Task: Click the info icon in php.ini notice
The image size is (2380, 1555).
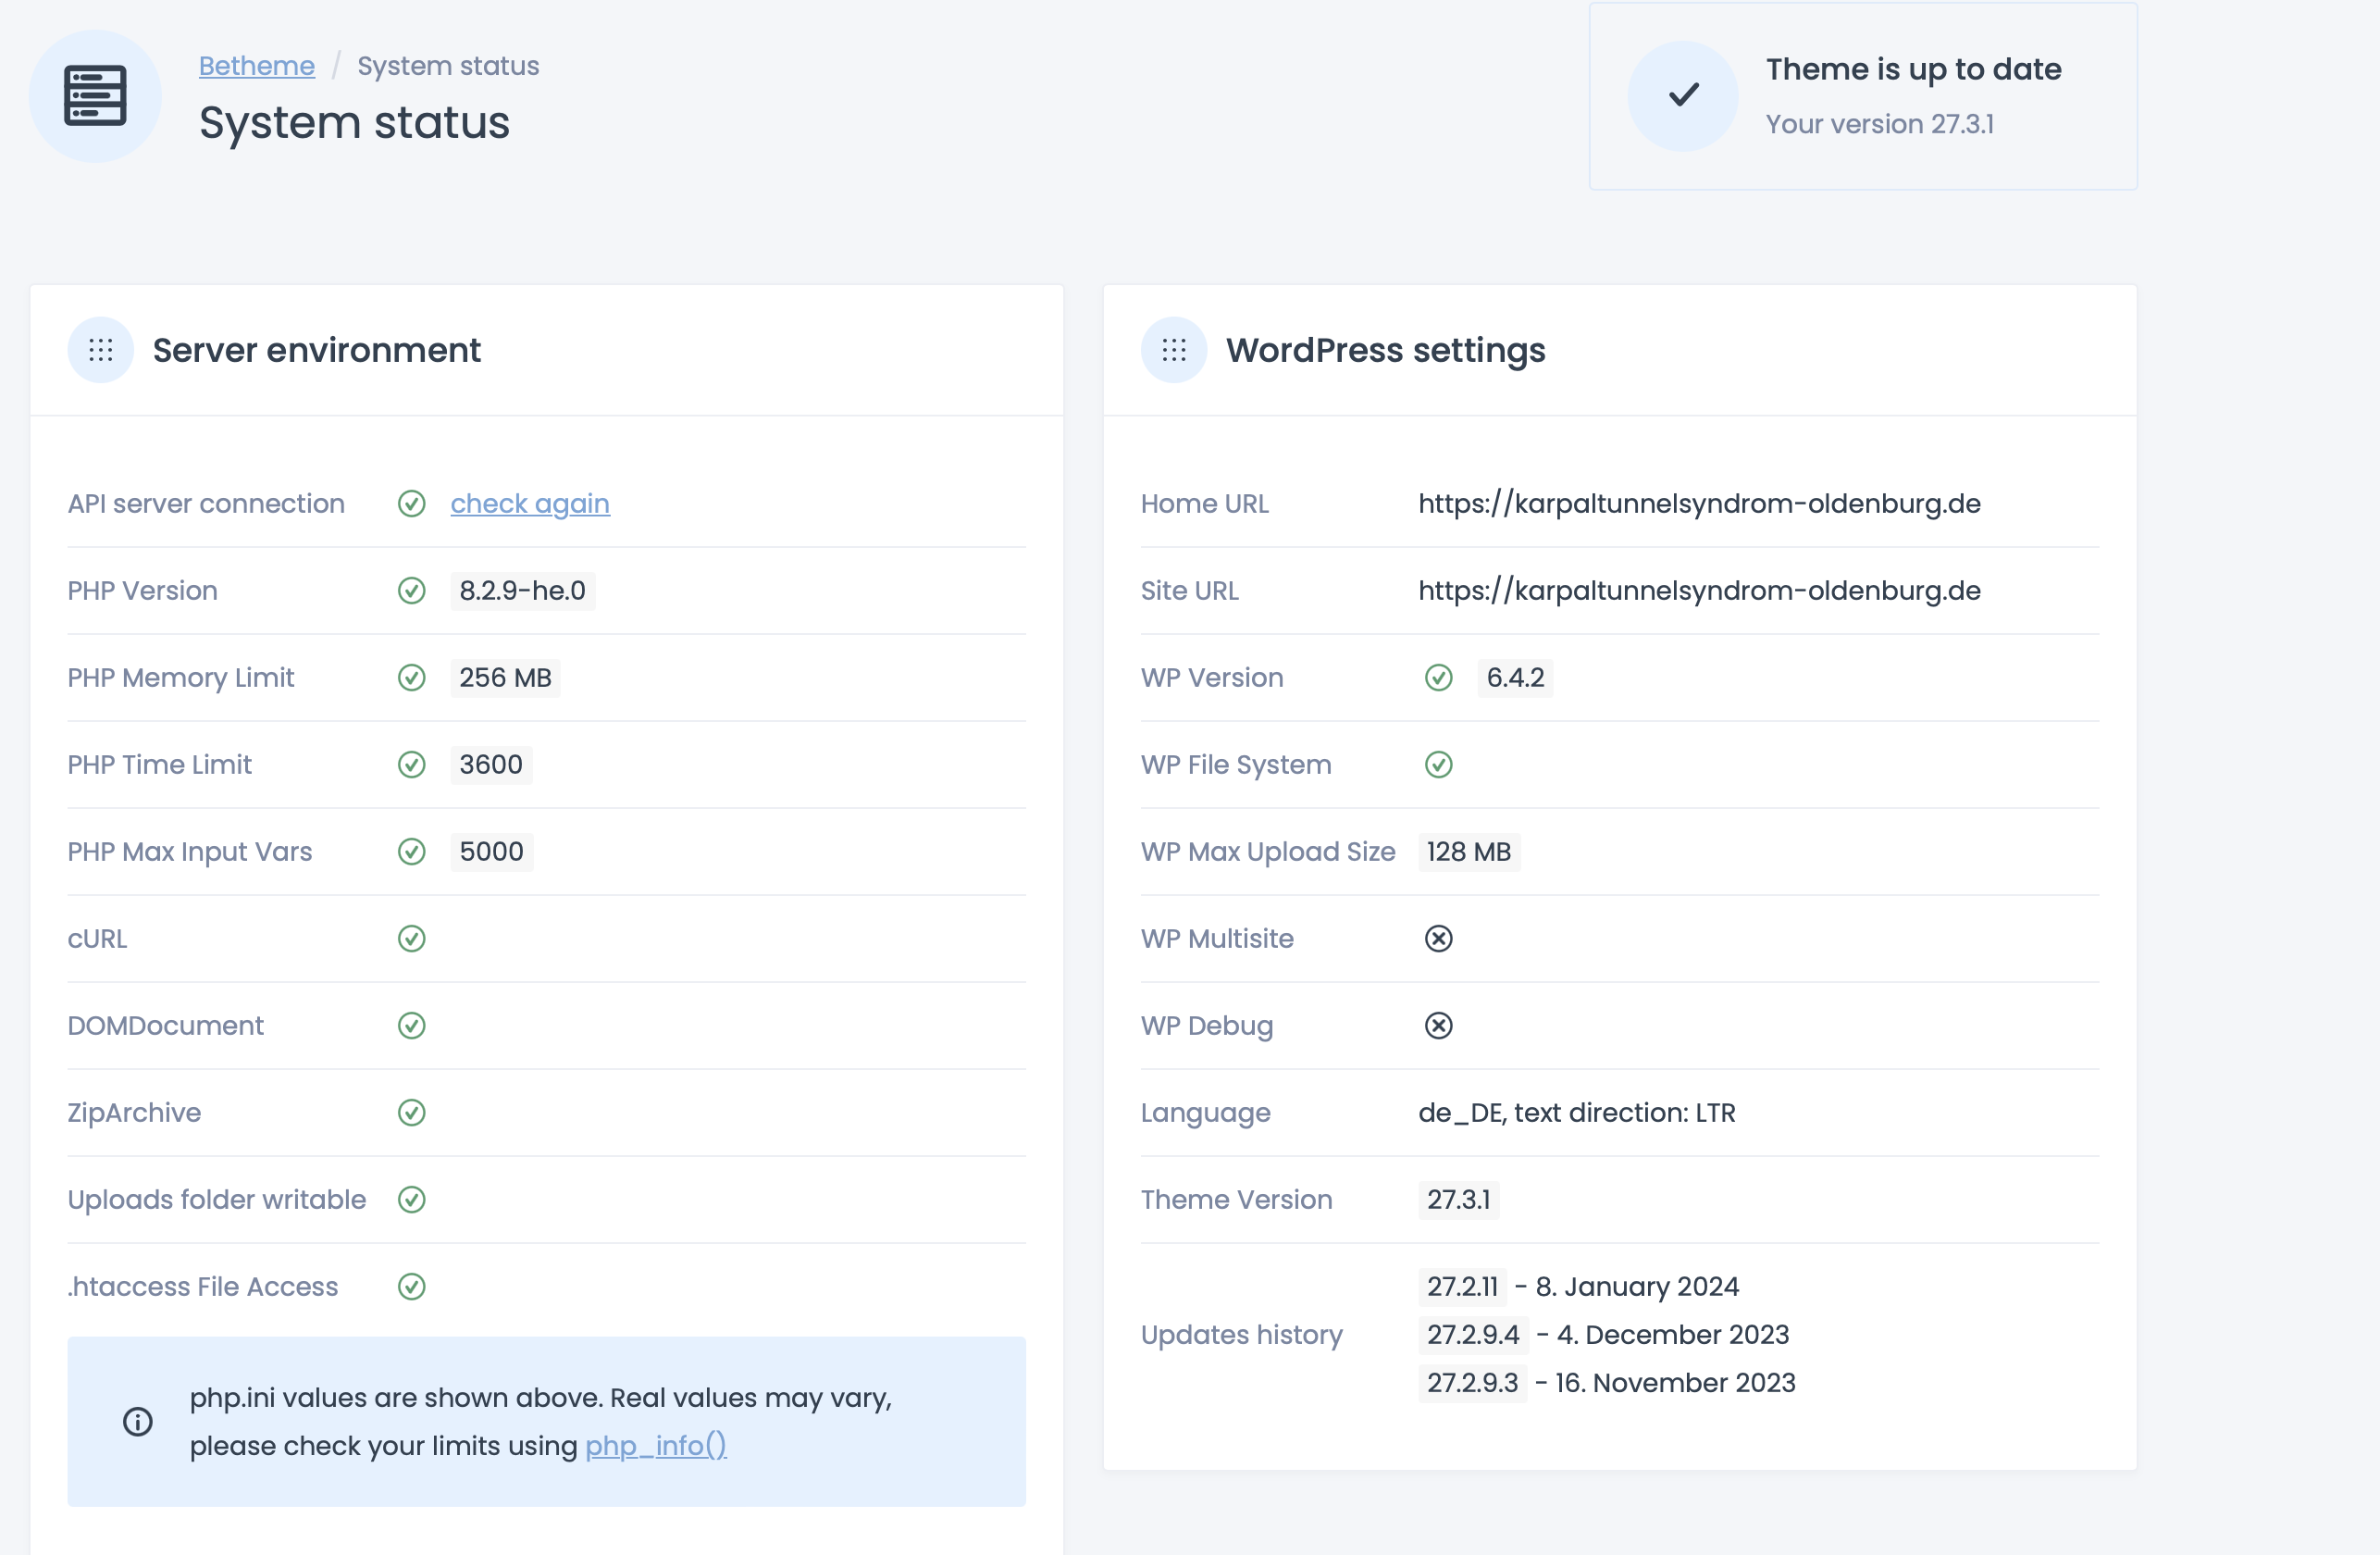Action: [x=138, y=1422]
